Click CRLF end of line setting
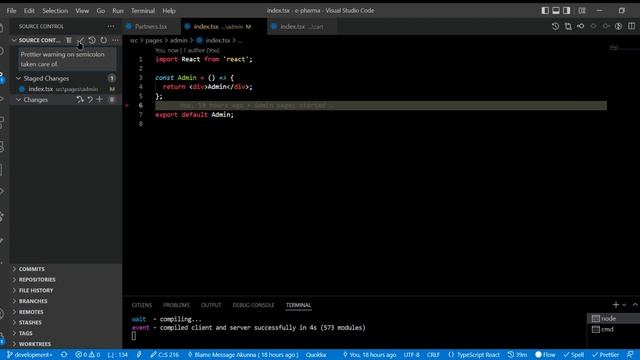The image size is (640, 360). tap(433, 355)
